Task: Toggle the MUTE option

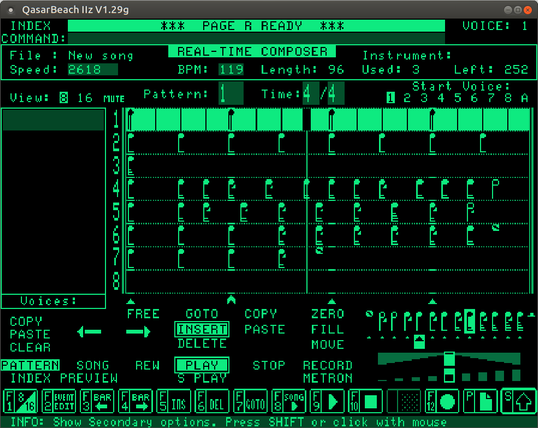Action: click(x=114, y=99)
